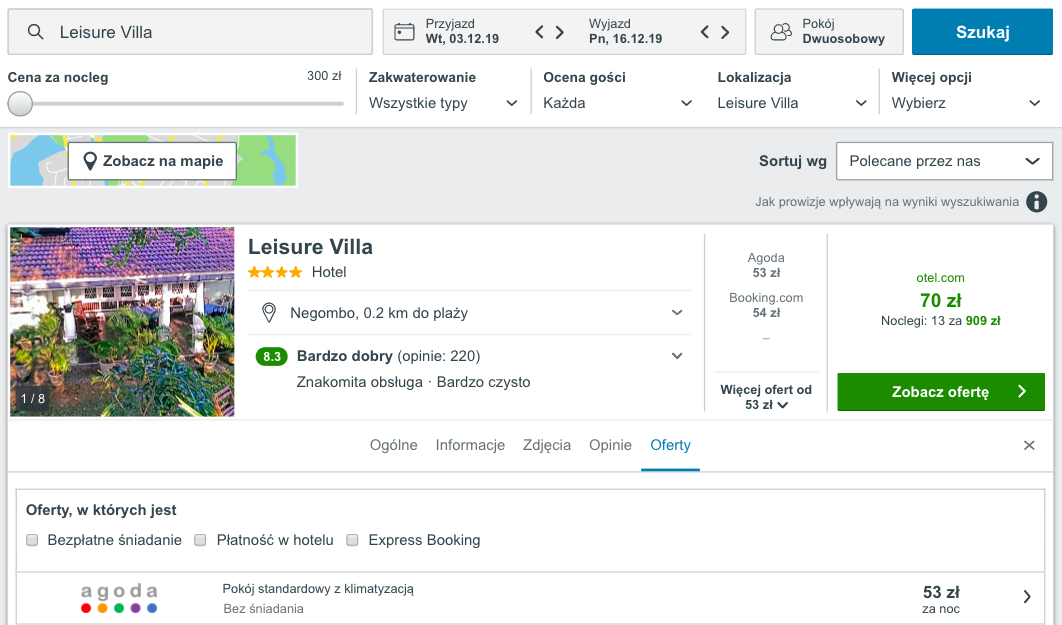
Task: Click the green Zobacz ofertę button
Action: tap(941, 391)
